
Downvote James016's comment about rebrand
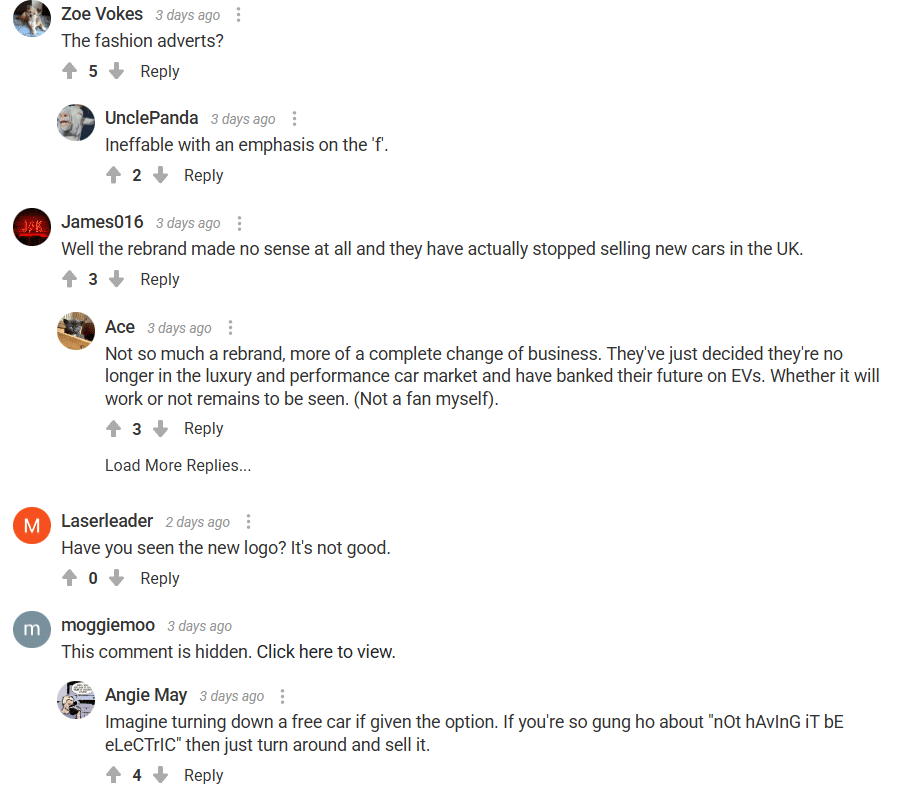pos(116,279)
